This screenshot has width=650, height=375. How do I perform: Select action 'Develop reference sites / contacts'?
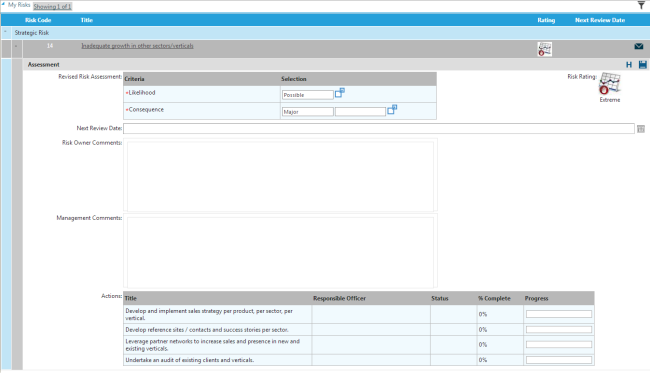[207, 330]
